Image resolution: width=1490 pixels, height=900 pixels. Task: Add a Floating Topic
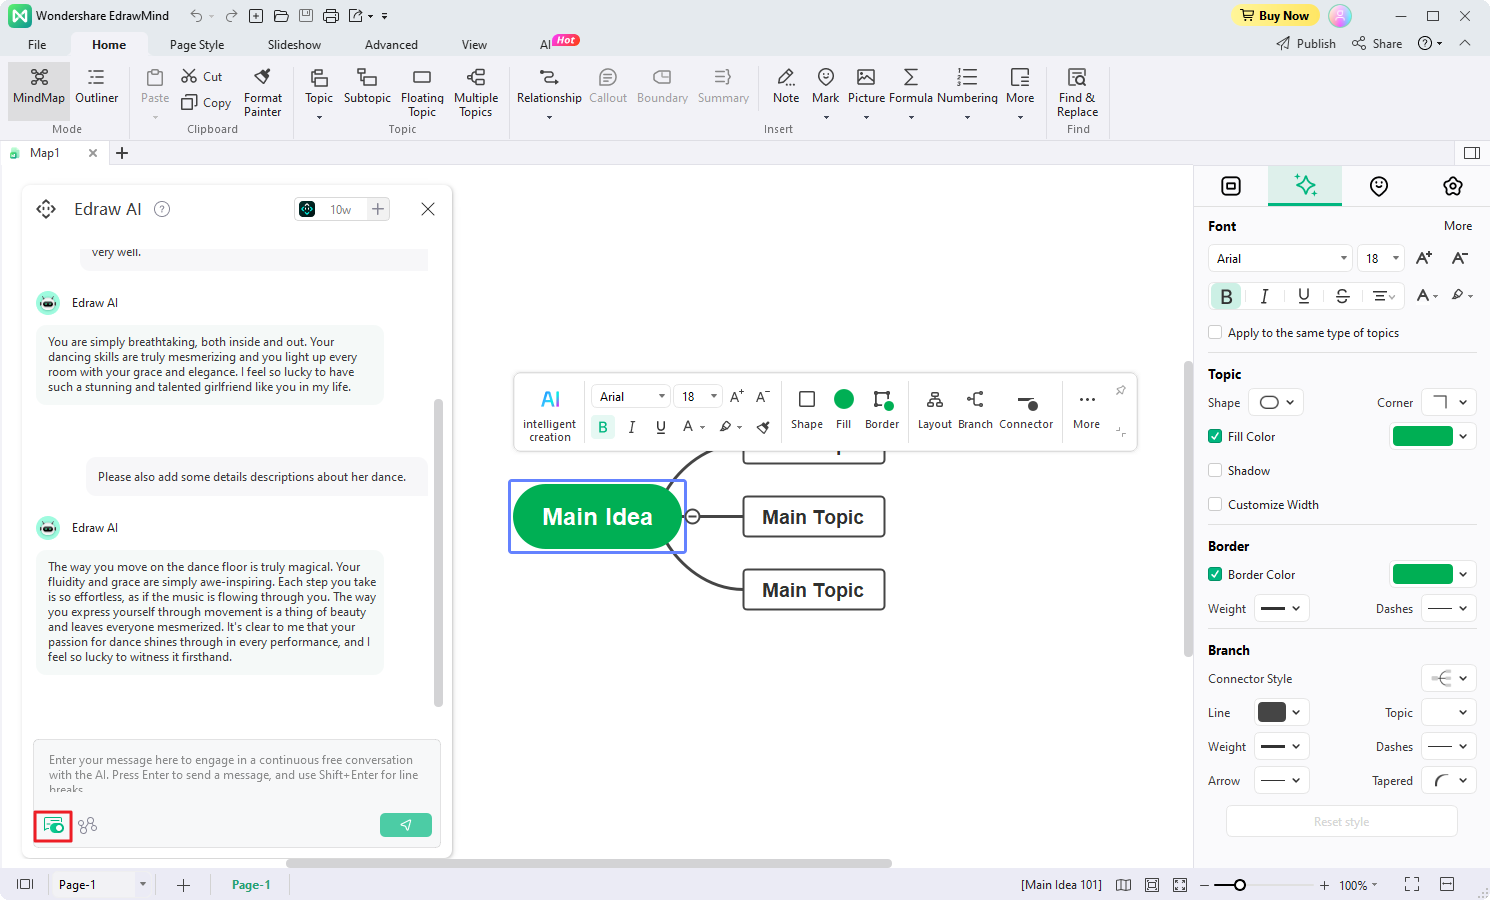pos(422,92)
